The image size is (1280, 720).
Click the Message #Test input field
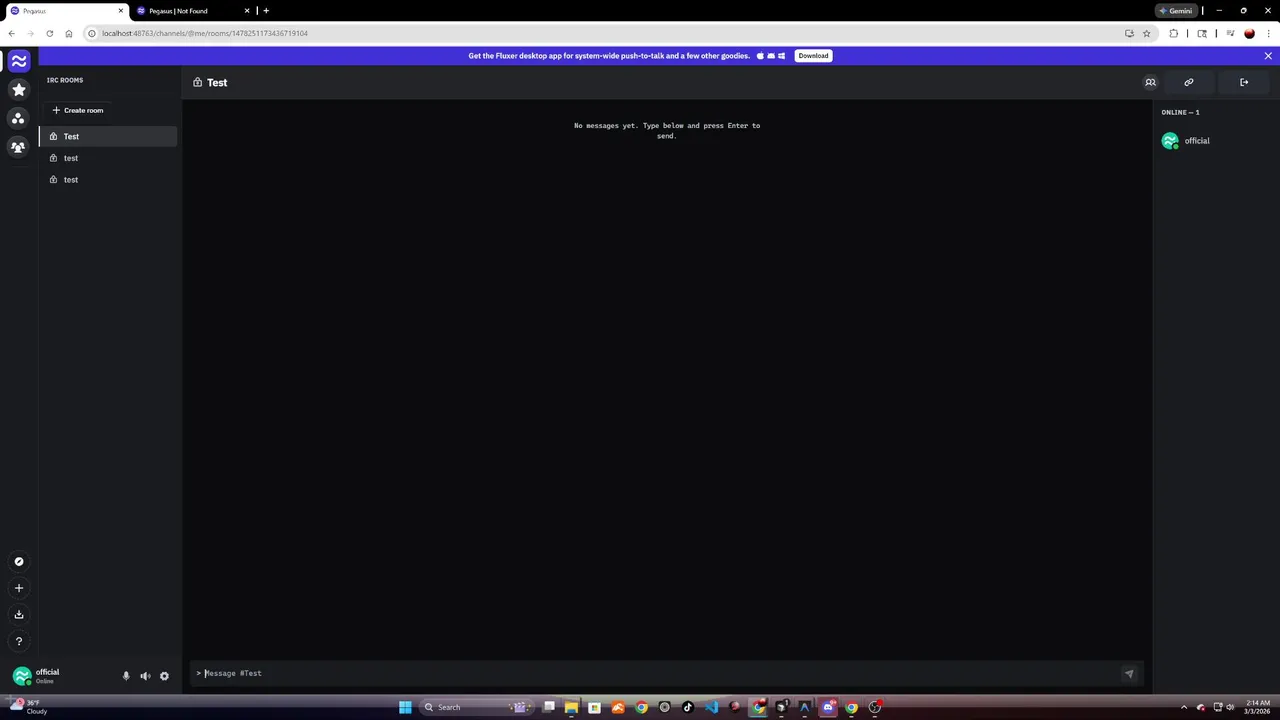(x=660, y=673)
